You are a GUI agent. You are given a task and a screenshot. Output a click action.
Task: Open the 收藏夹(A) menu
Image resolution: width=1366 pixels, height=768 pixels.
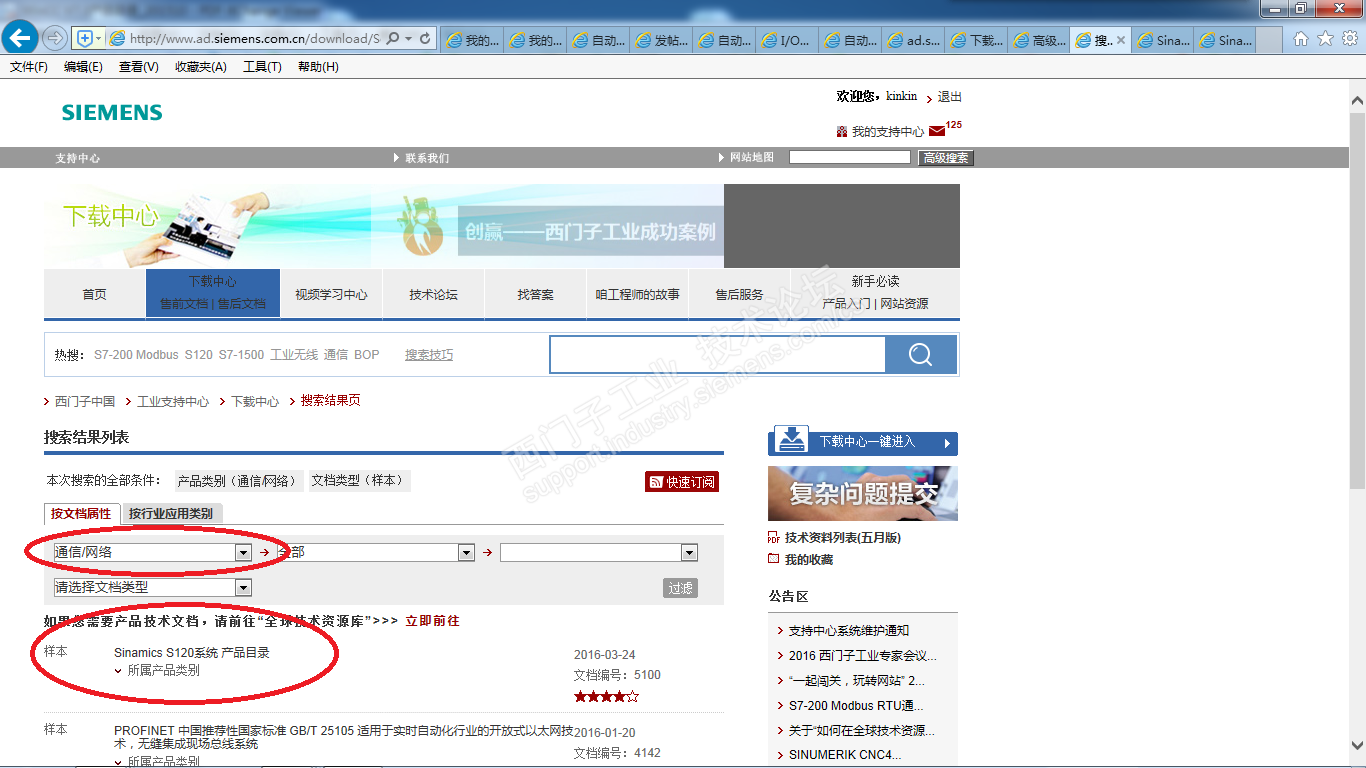click(201, 67)
